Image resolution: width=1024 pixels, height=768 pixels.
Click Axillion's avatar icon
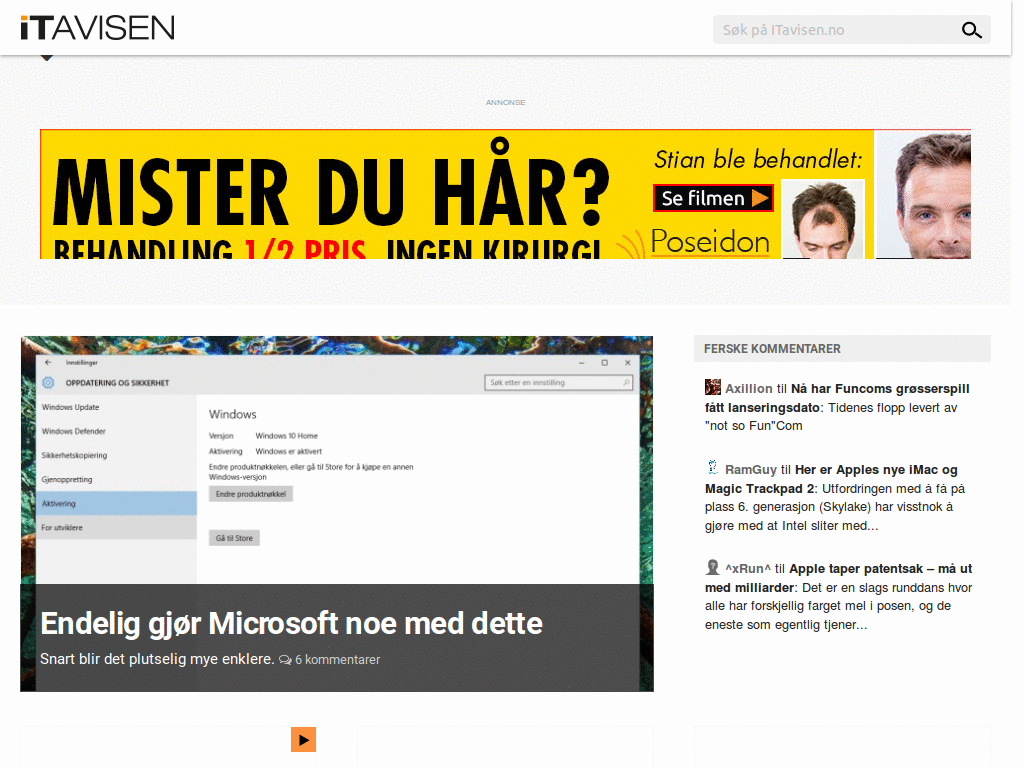pyautogui.click(x=712, y=387)
